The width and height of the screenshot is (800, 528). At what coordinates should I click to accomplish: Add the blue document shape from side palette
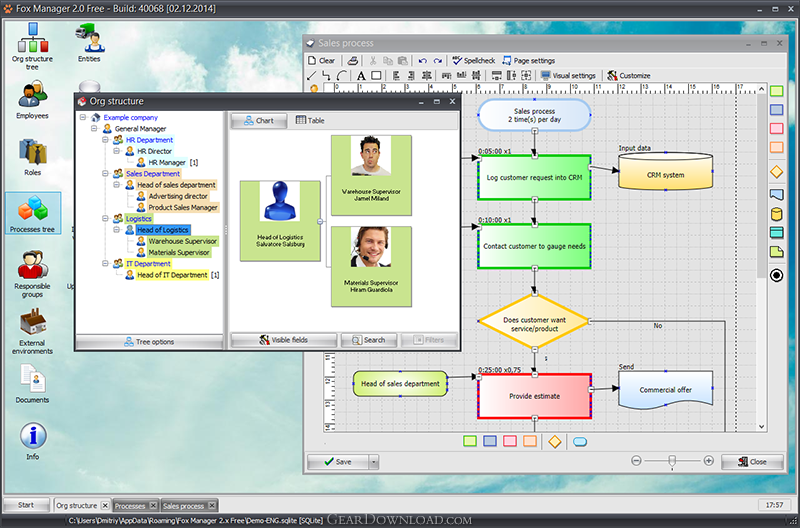(x=777, y=194)
